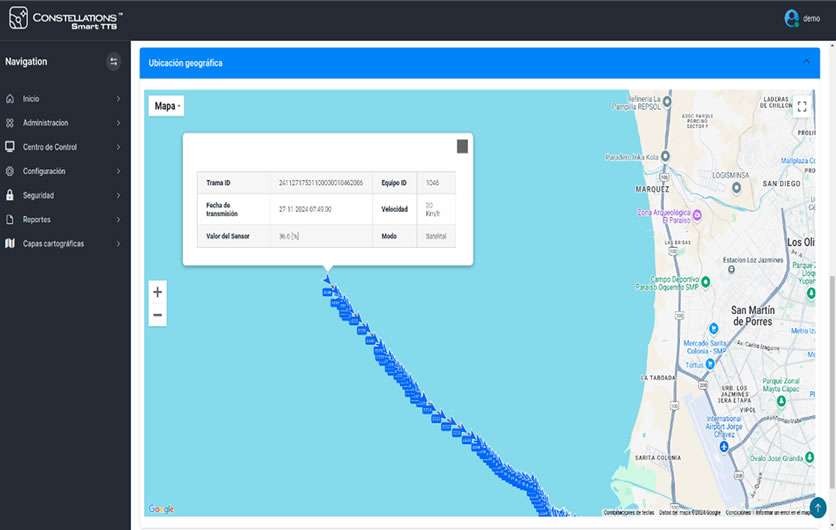Viewport: 836px width, 530px height.
Task: Click the Estacion Los Jazmines pin
Action: 731,269
